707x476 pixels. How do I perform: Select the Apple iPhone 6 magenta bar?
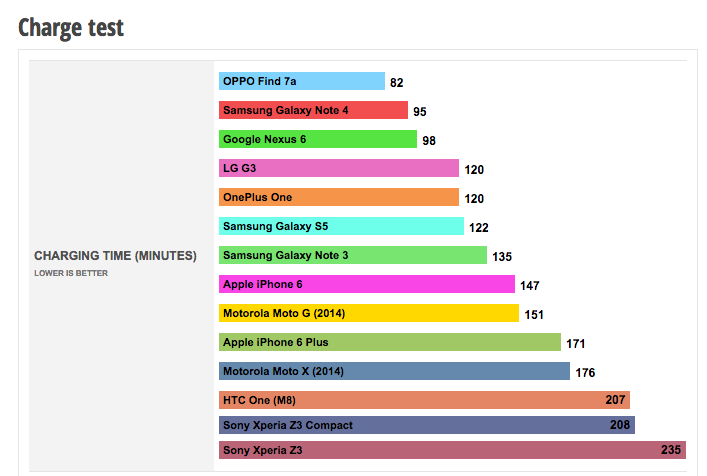(366, 285)
